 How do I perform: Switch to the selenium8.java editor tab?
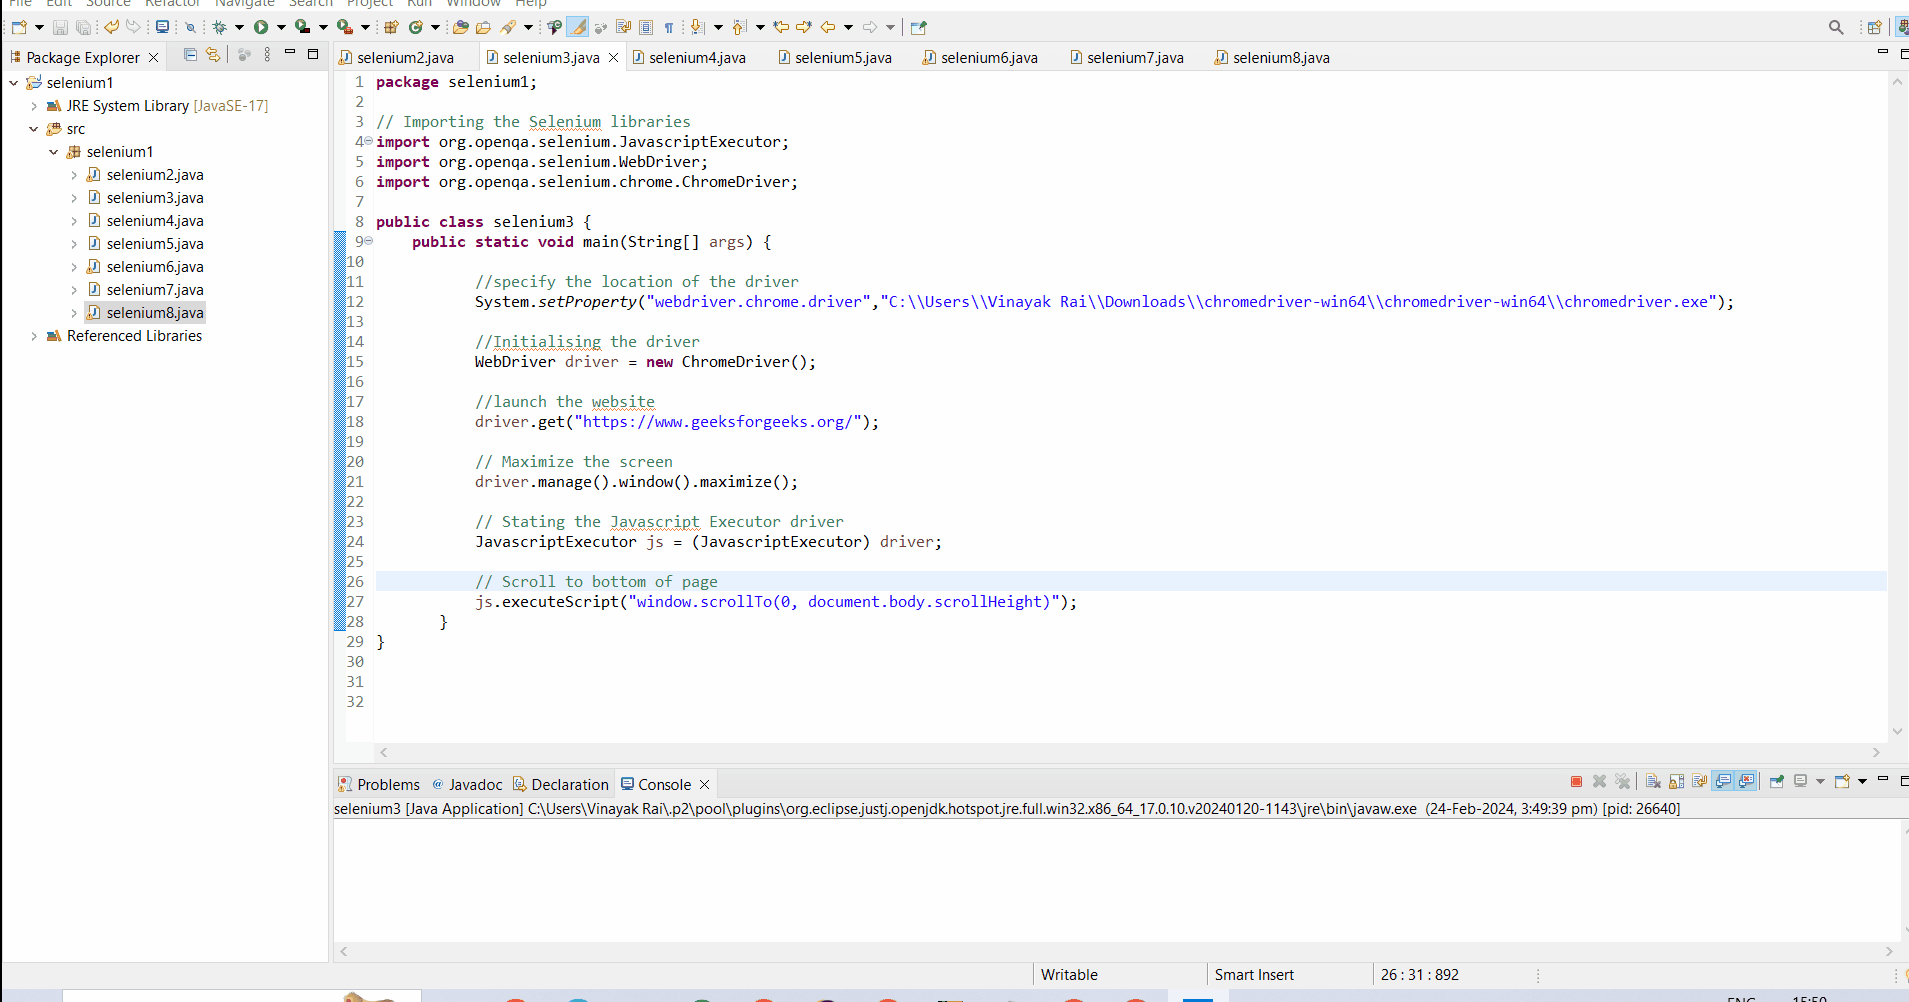[x=1272, y=58]
